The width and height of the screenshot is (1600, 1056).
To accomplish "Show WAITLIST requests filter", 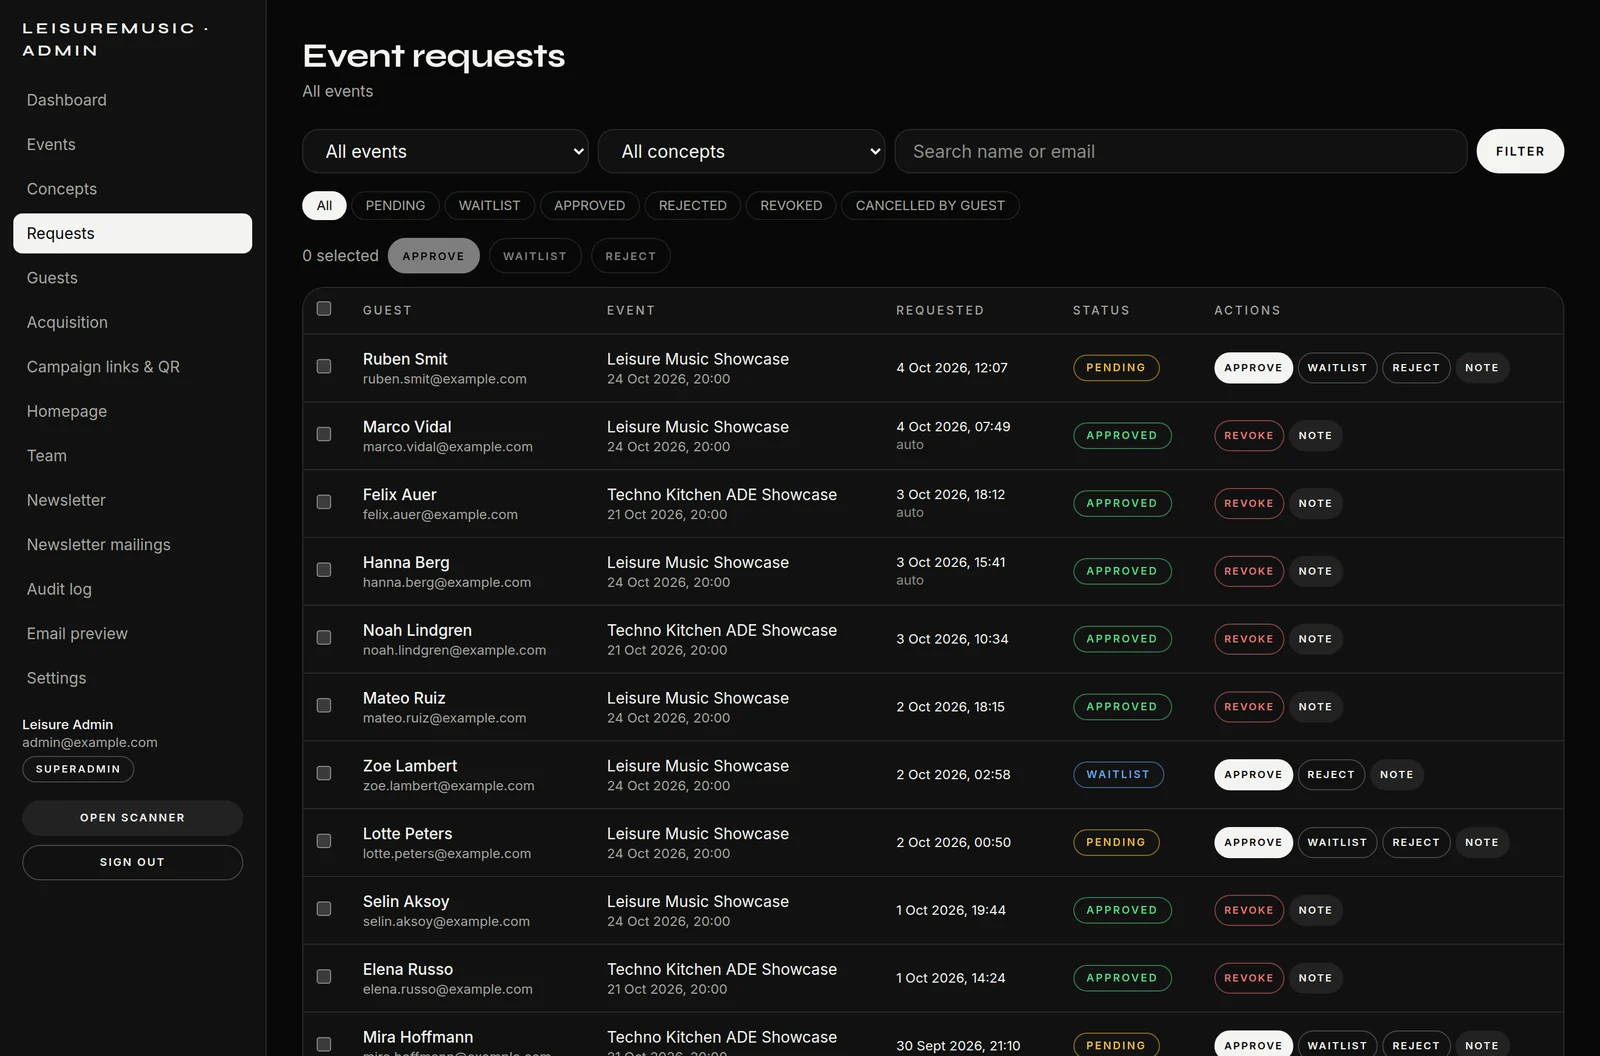I will [489, 205].
